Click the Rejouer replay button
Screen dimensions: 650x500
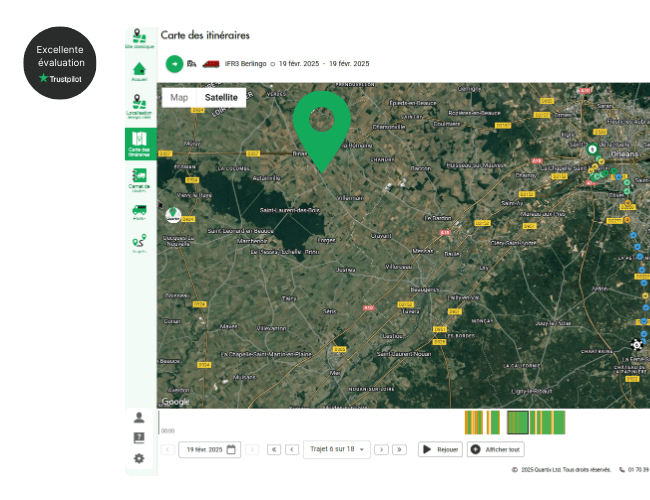pos(440,449)
